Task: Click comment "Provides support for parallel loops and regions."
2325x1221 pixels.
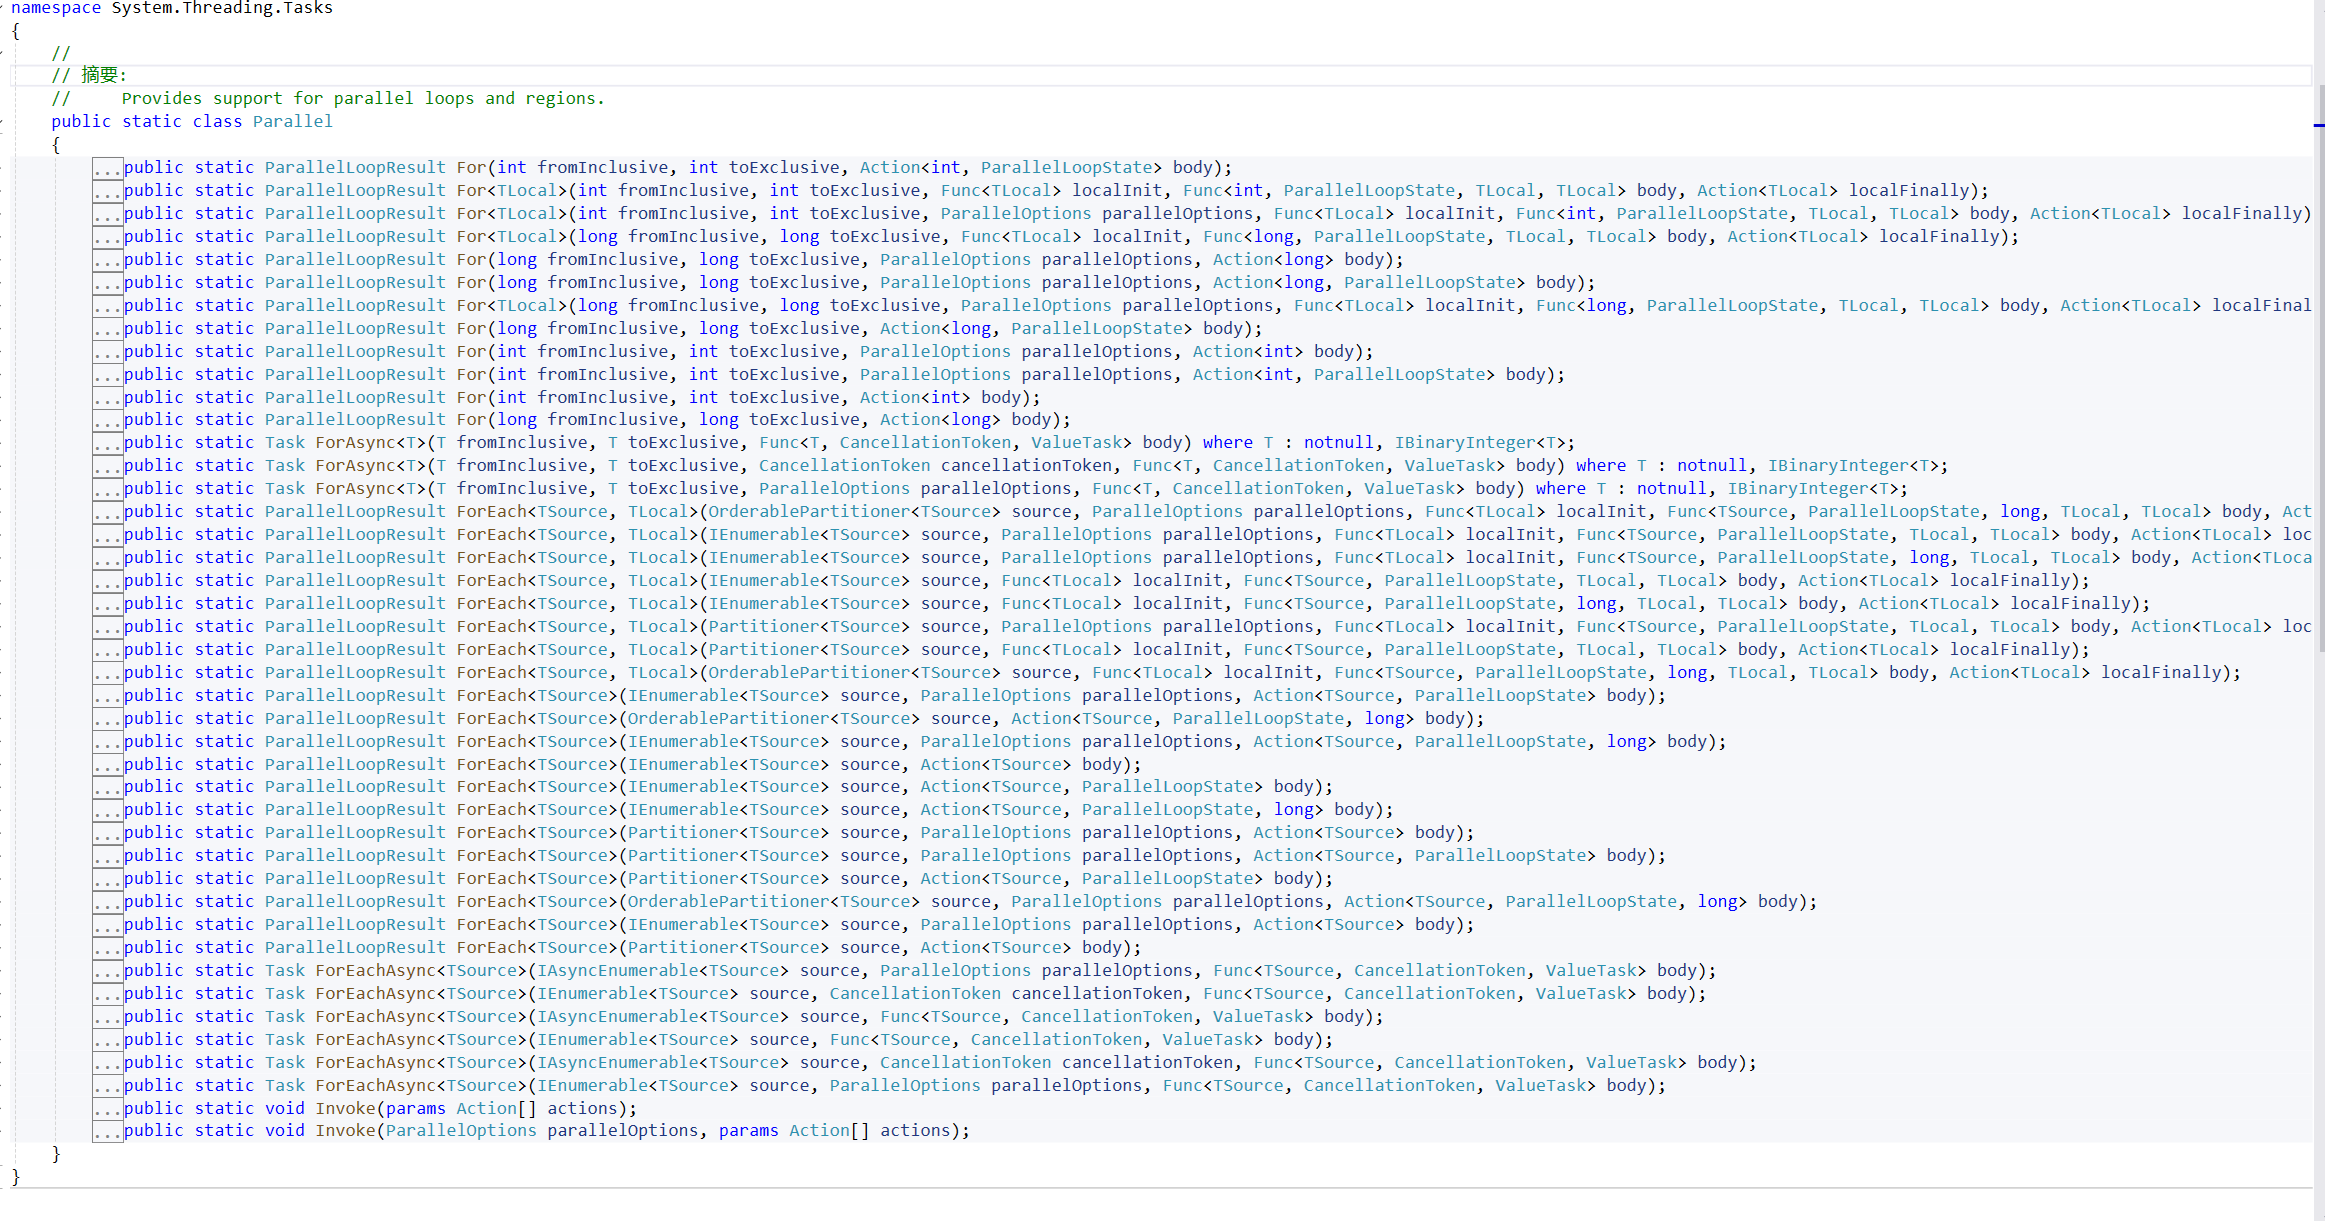Action: click(363, 98)
